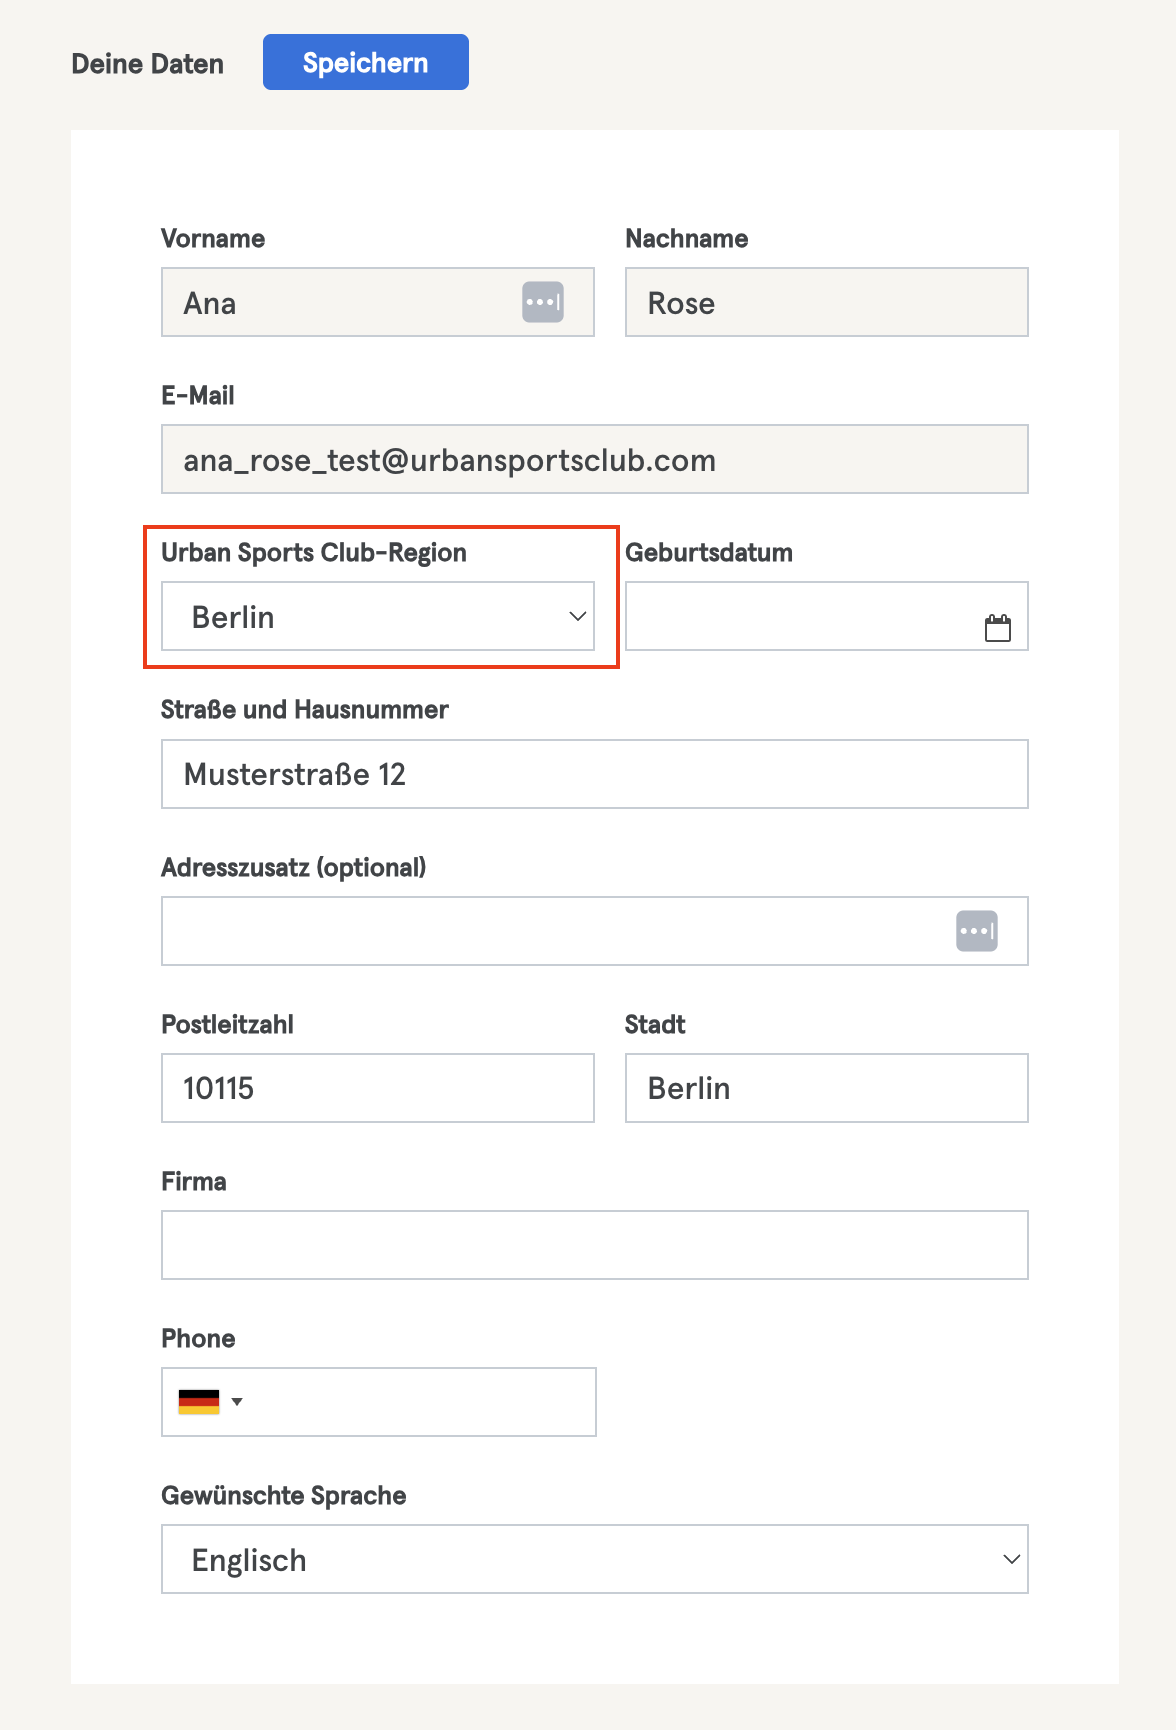The height and width of the screenshot is (1730, 1176).
Task: Click the German flag icon
Action: [199, 1402]
